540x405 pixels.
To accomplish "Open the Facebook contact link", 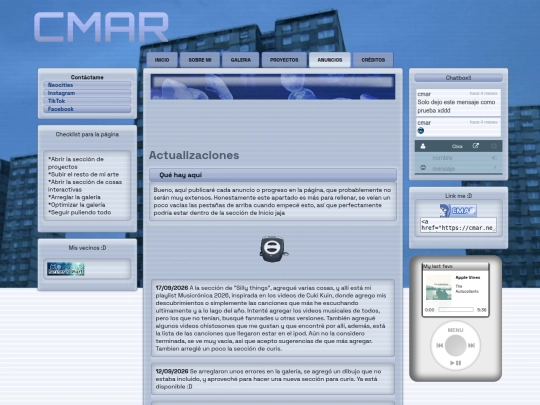I will 87,109.
